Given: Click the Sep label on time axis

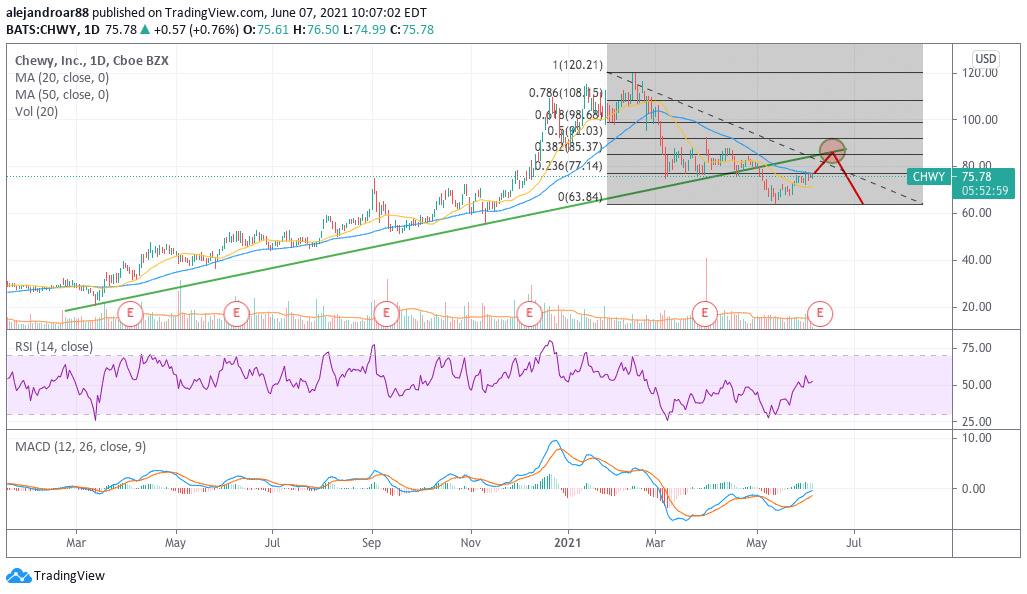Looking at the screenshot, I should [x=371, y=543].
